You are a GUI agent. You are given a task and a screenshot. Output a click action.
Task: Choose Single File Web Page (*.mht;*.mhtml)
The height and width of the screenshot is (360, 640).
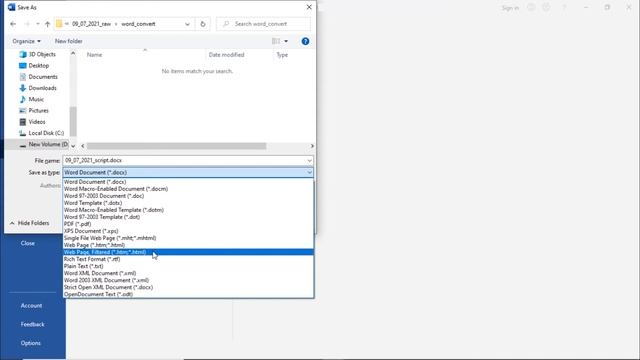[x=188, y=238]
